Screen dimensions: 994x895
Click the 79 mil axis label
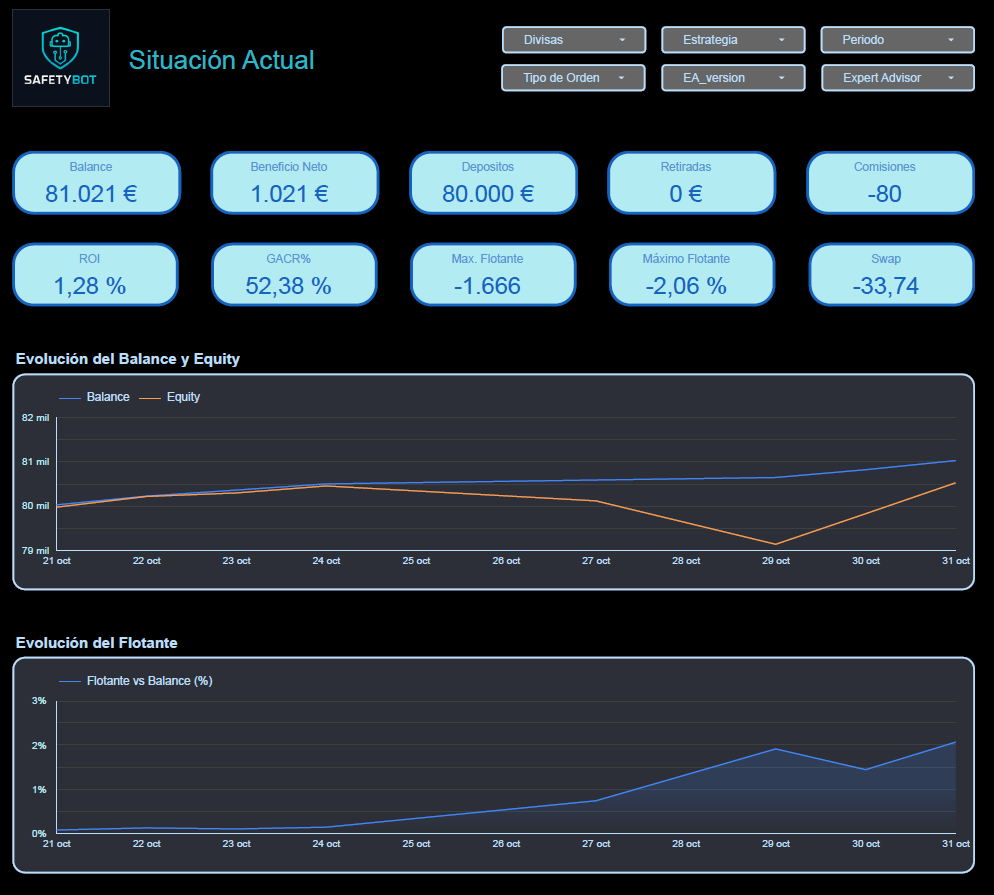(36, 550)
